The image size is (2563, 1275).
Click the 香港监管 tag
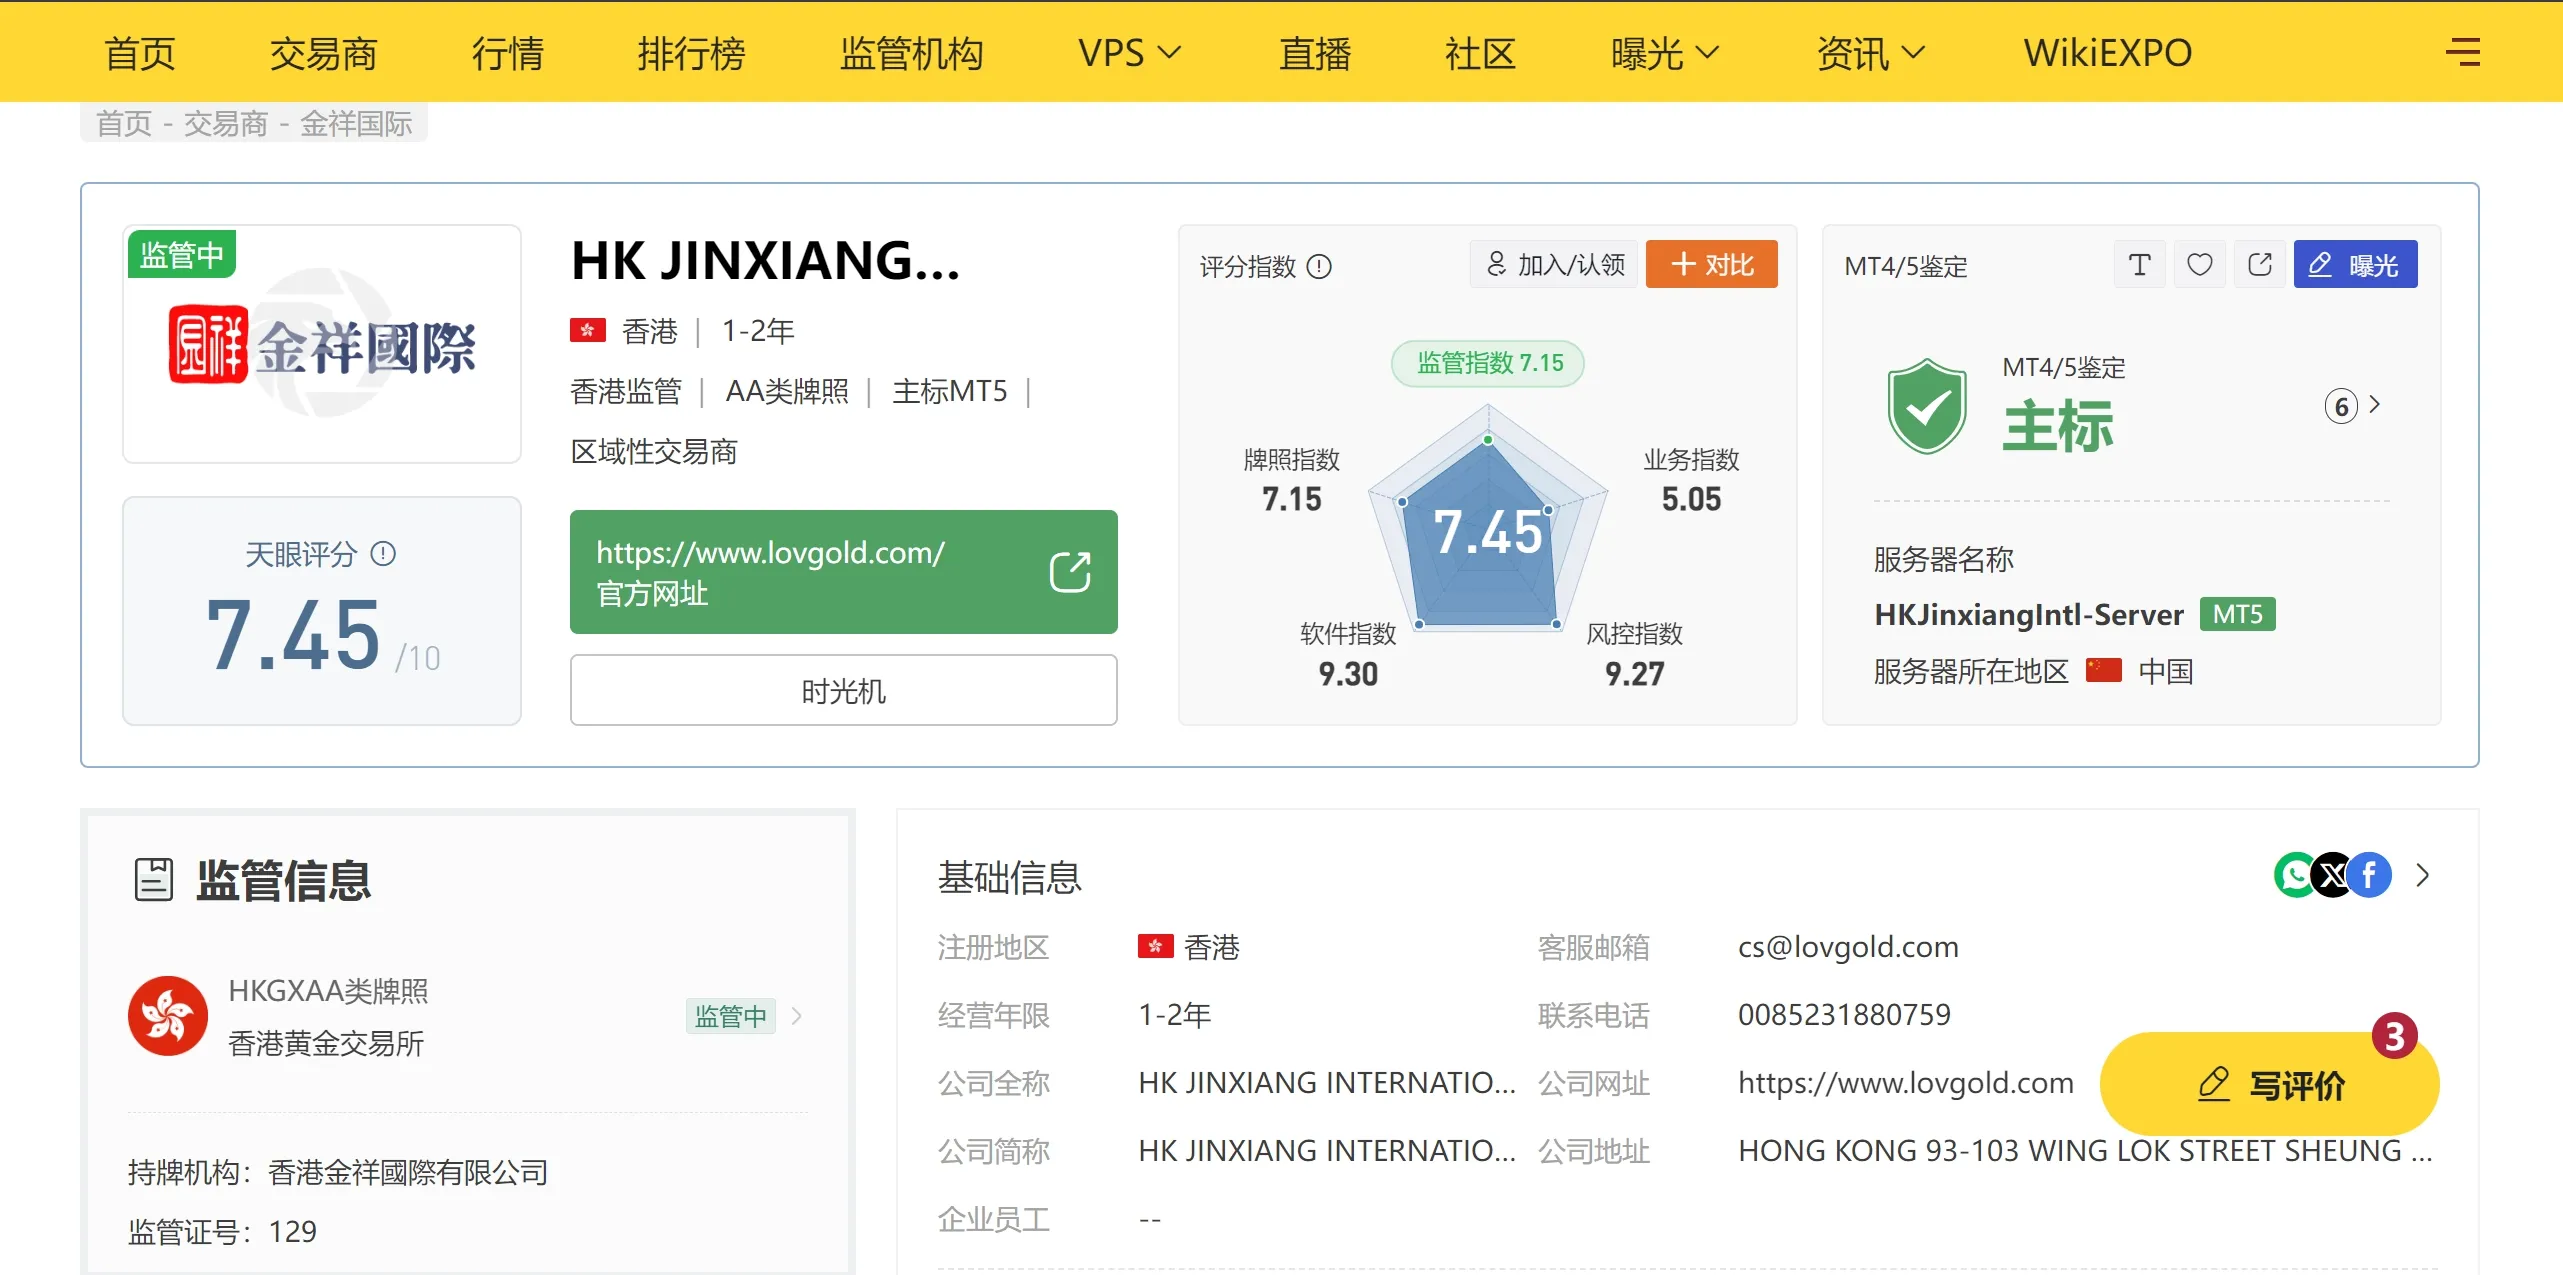[626, 391]
